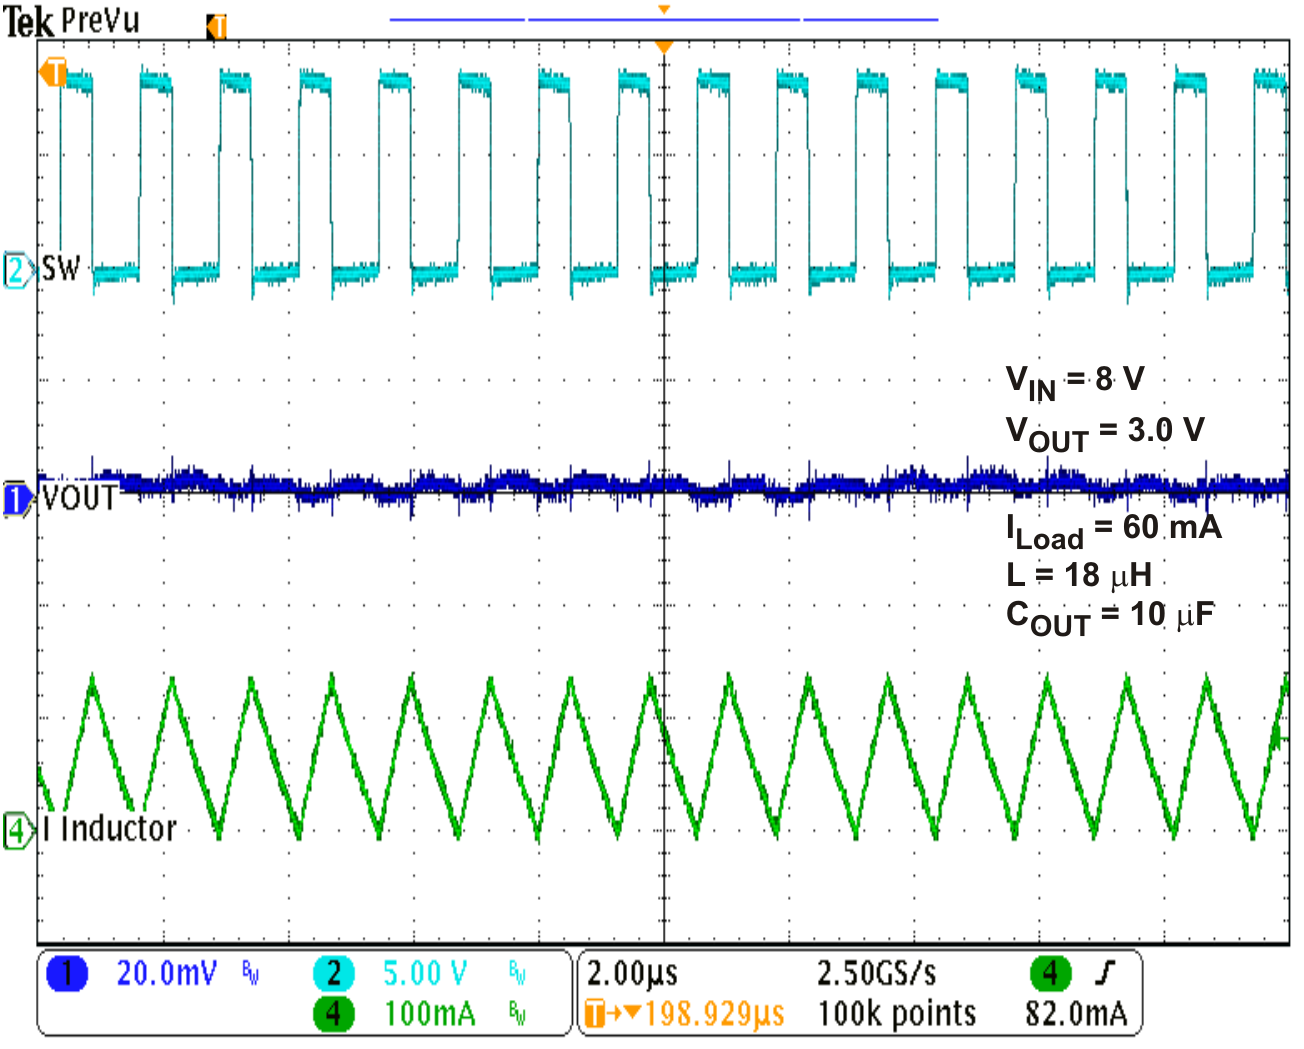Image resolution: width=1304 pixels, height=1049 pixels.
Task: Click the channel 1 badge in the readout bar
Action: 67,973
